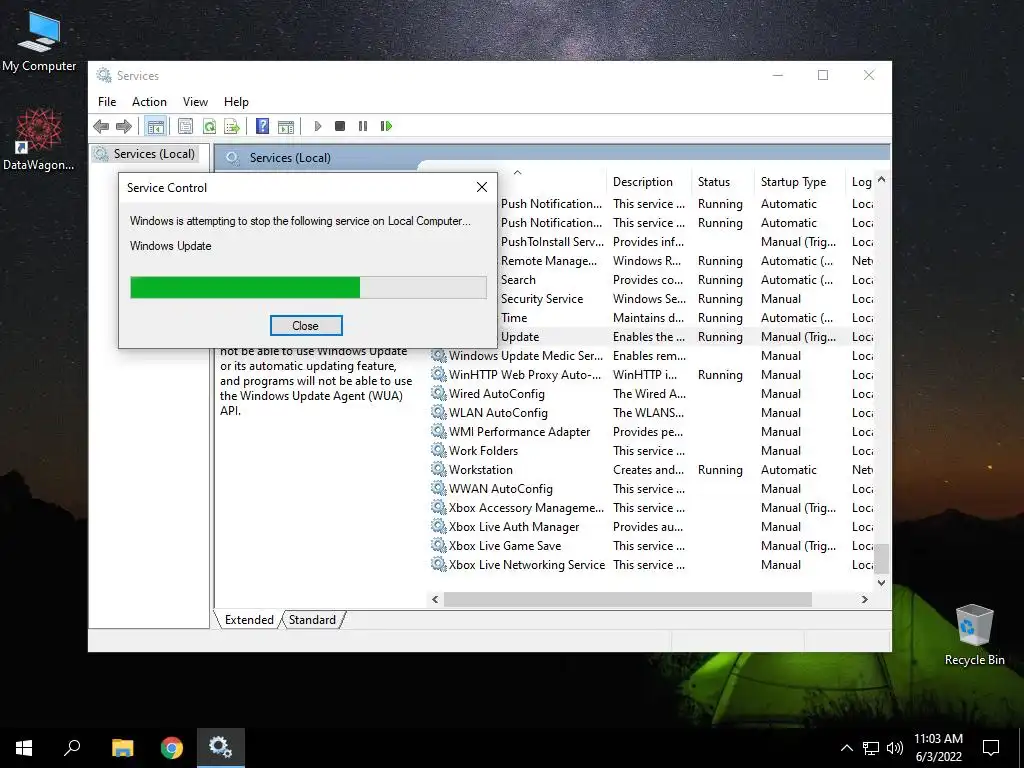Click the gear icon beside Wired AutoConfig
The image size is (1024, 768).
coord(438,393)
